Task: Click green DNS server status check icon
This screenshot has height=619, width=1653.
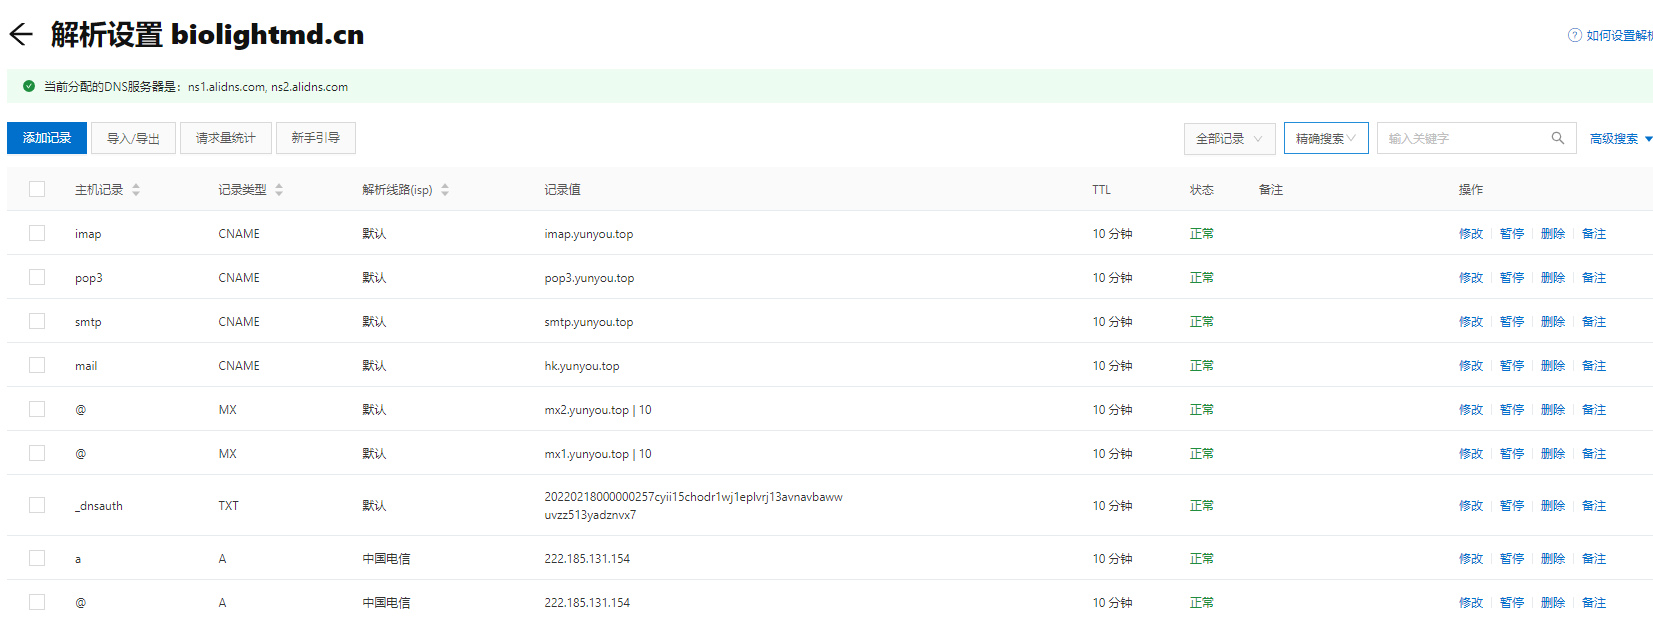Action: (29, 86)
